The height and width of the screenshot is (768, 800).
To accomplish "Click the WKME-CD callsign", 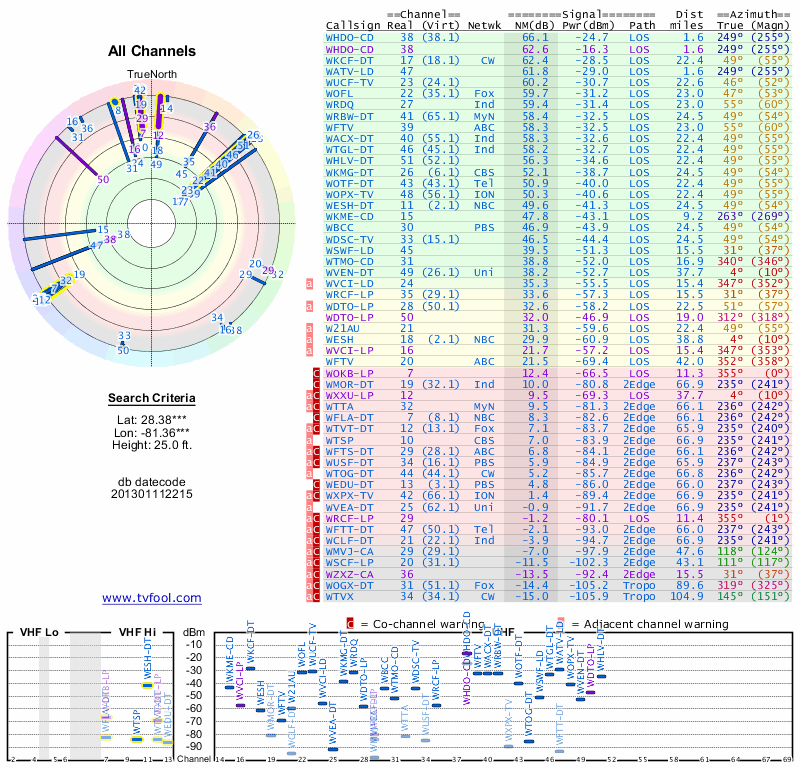I will coord(349,216).
